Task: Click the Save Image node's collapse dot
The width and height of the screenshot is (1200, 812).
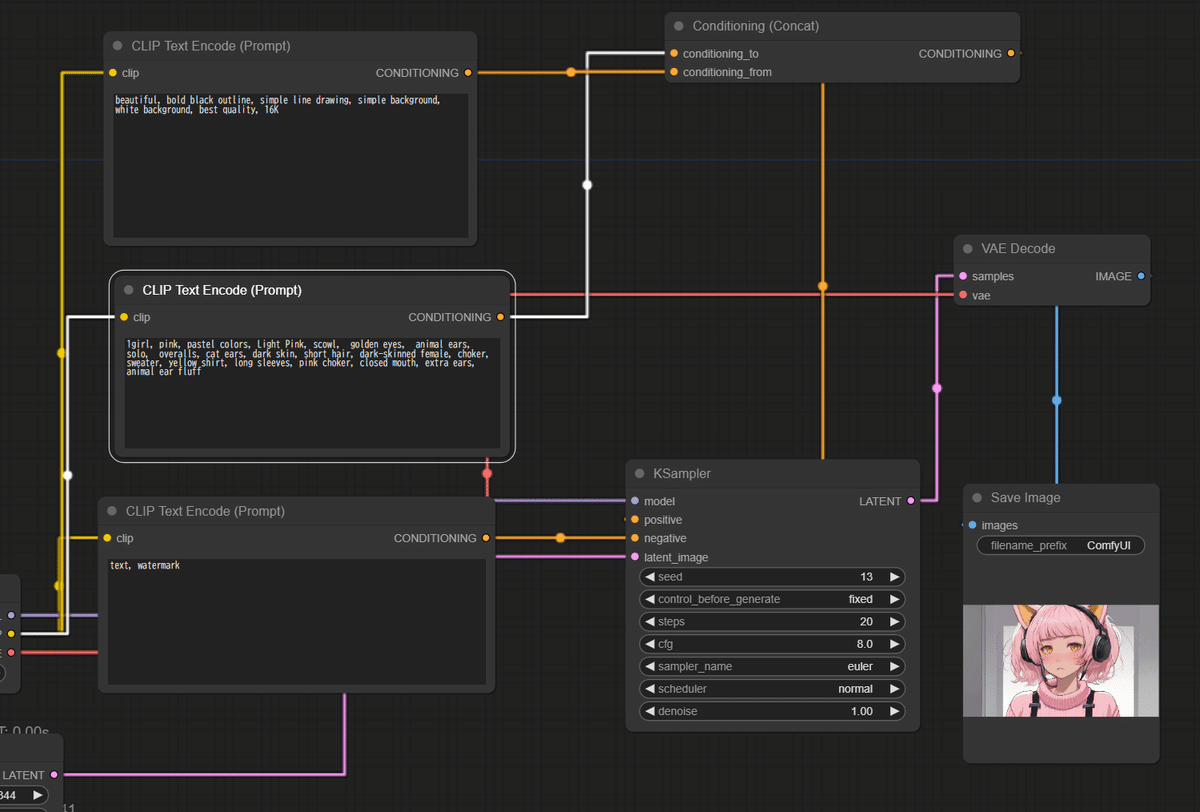Action: click(x=977, y=498)
